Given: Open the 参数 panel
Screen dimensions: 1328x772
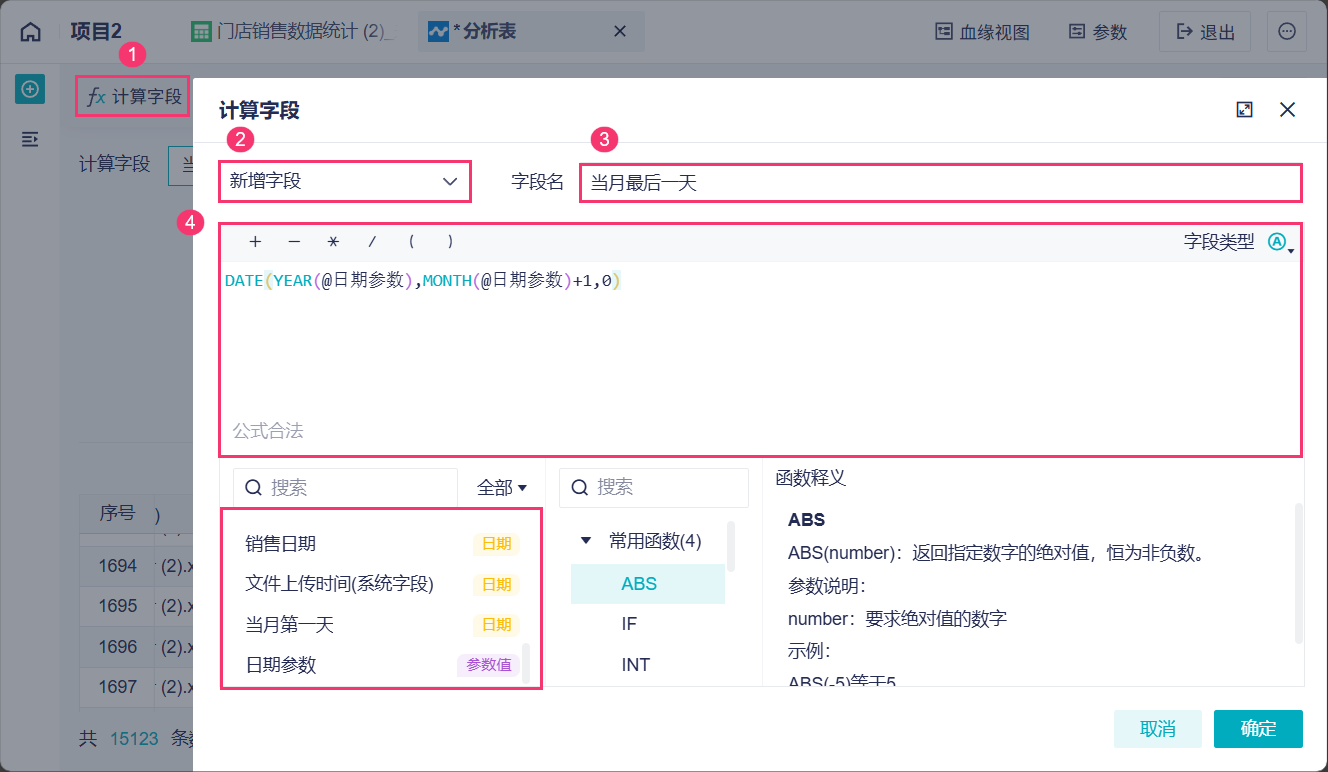Looking at the screenshot, I should pyautogui.click(x=1098, y=32).
